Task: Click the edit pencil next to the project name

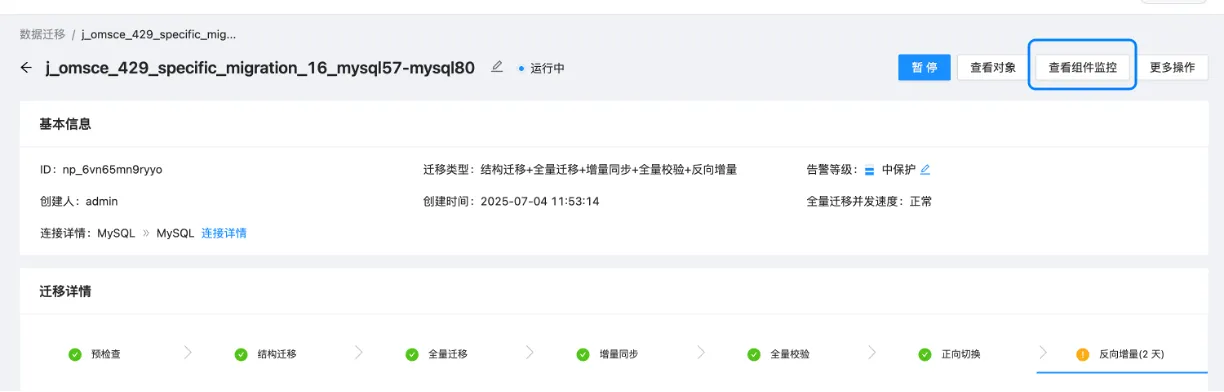Action: coord(497,67)
